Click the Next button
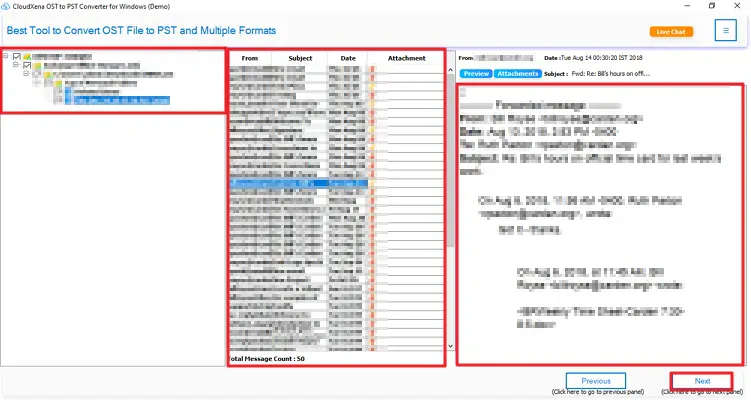 (x=702, y=381)
